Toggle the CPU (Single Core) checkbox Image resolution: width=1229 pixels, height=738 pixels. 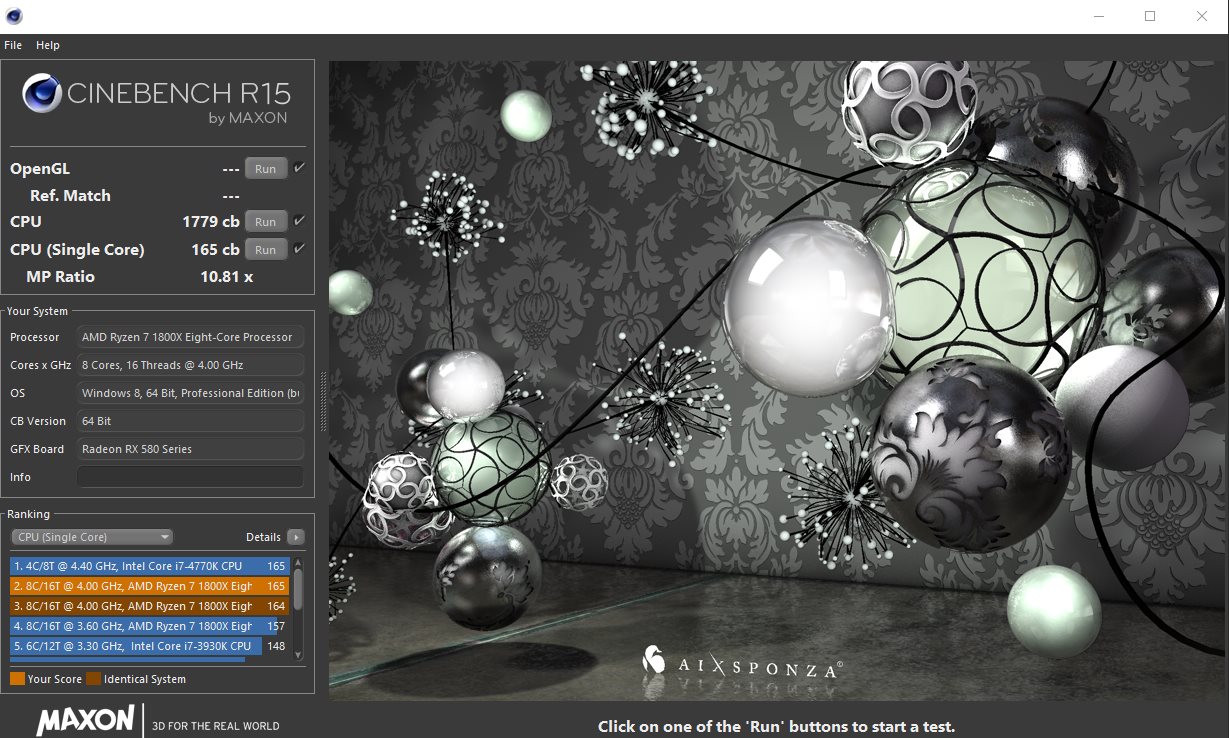[x=299, y=249]
